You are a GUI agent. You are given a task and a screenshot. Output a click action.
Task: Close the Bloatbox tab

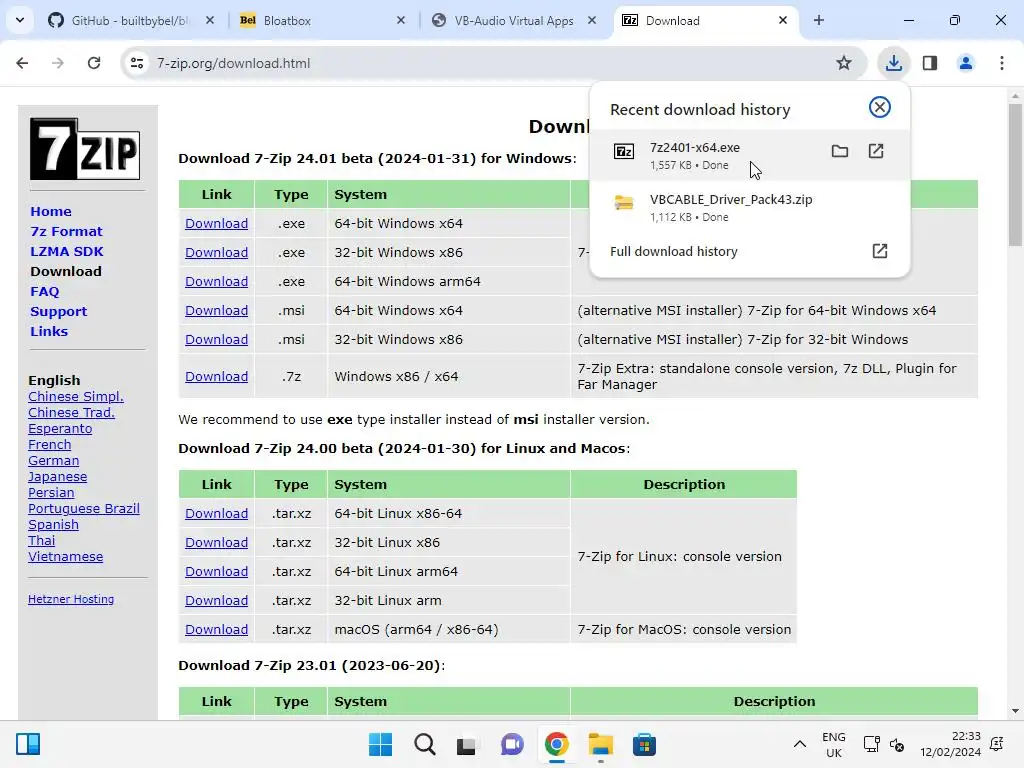[x=401, y=20]
